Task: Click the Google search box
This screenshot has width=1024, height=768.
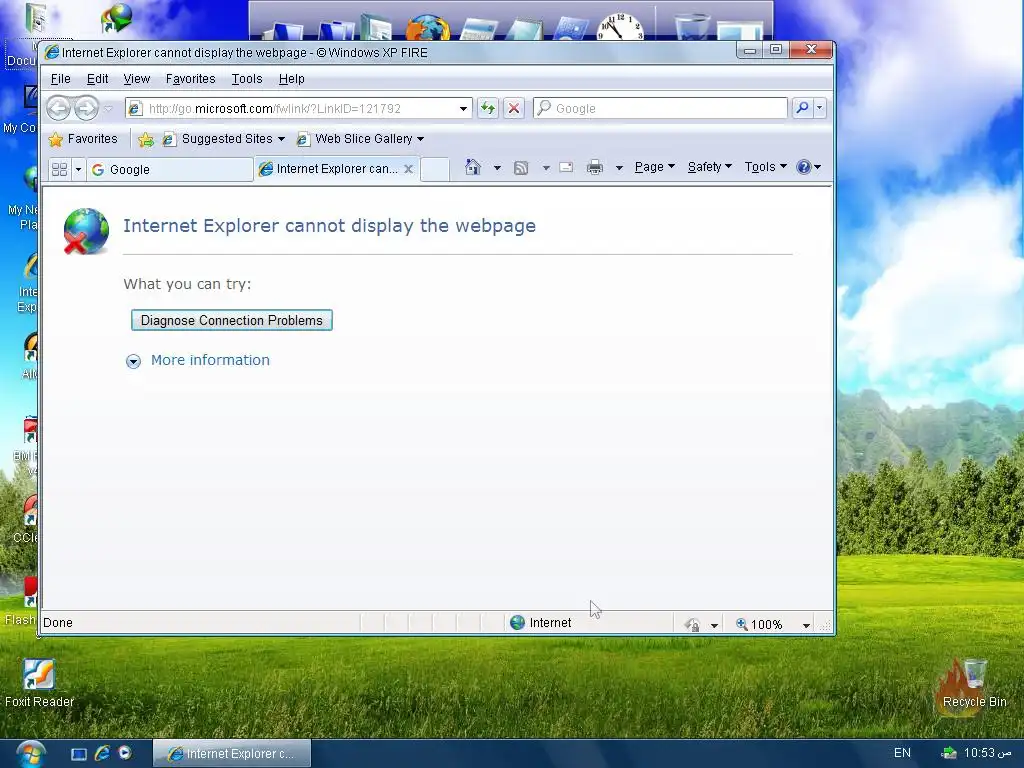Action: click(x=660, y=108)
